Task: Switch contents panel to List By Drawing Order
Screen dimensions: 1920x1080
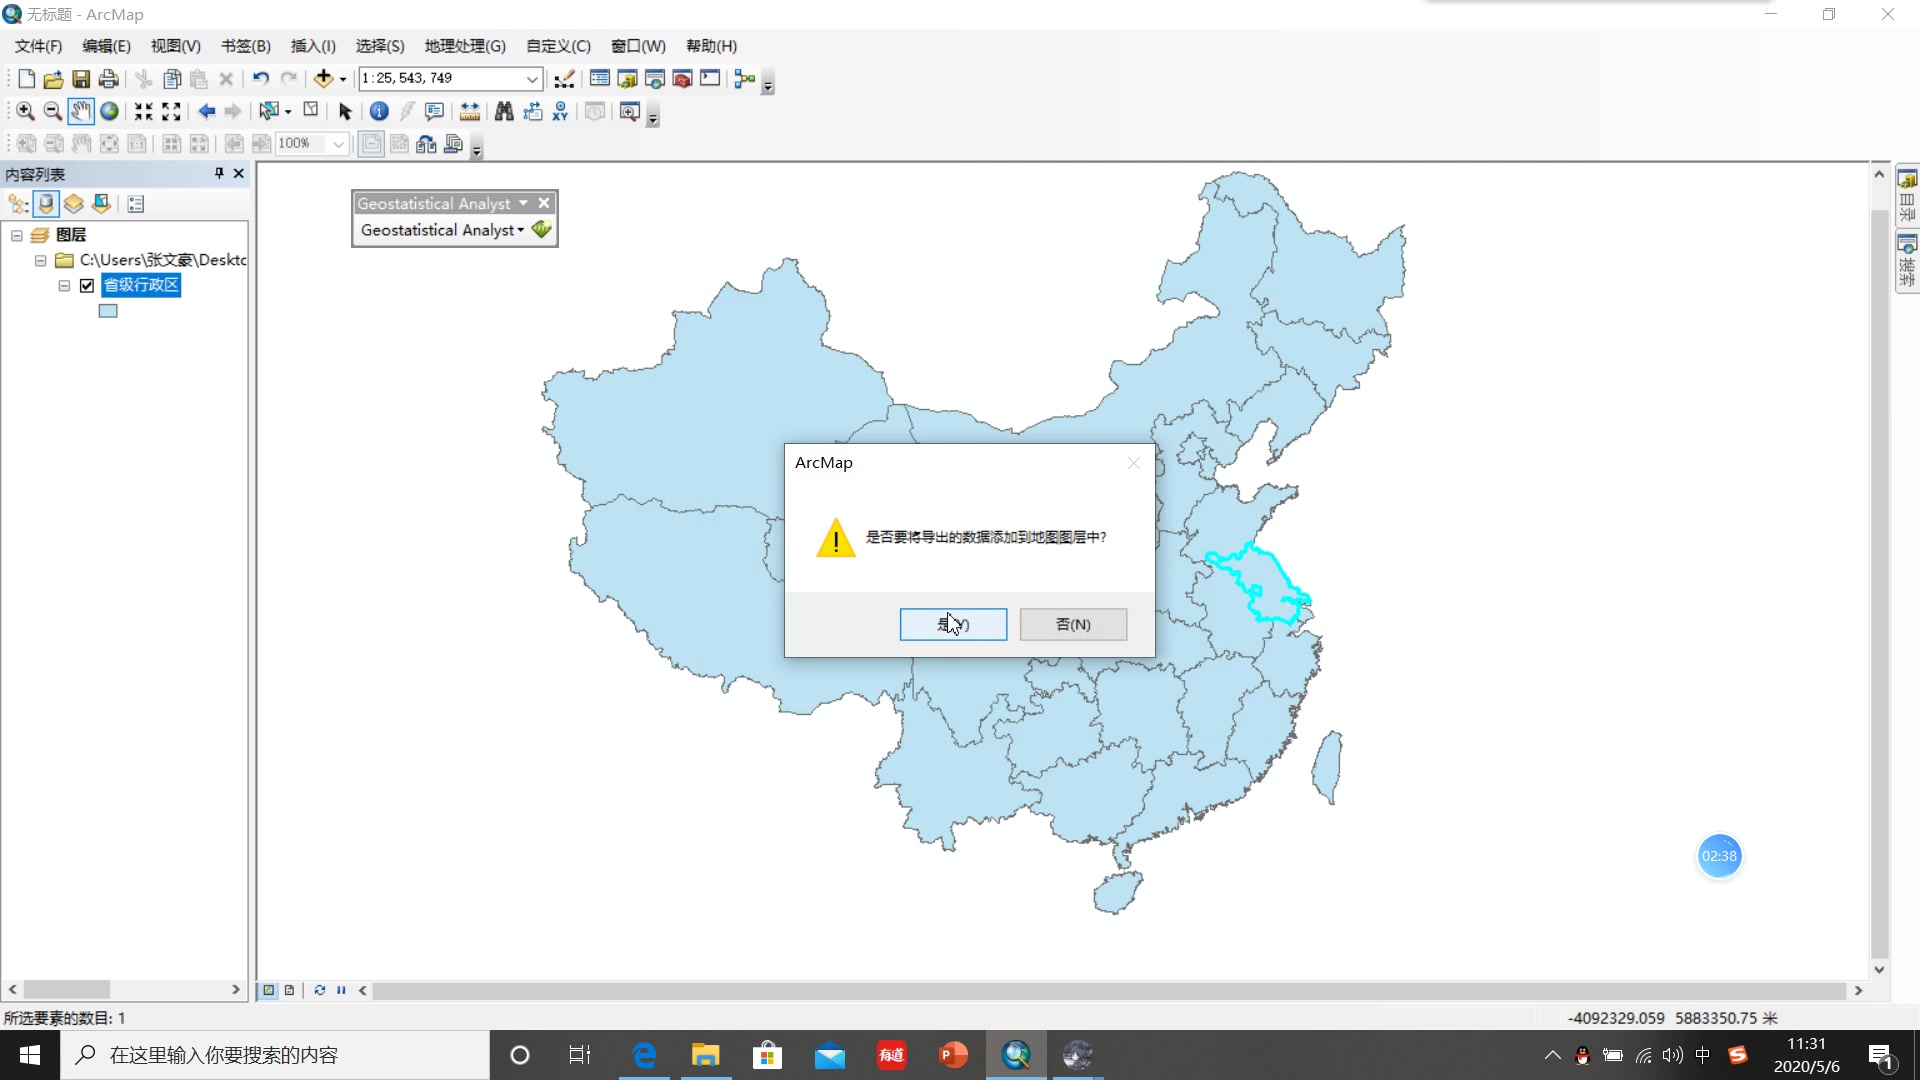Action: (18, 204)
